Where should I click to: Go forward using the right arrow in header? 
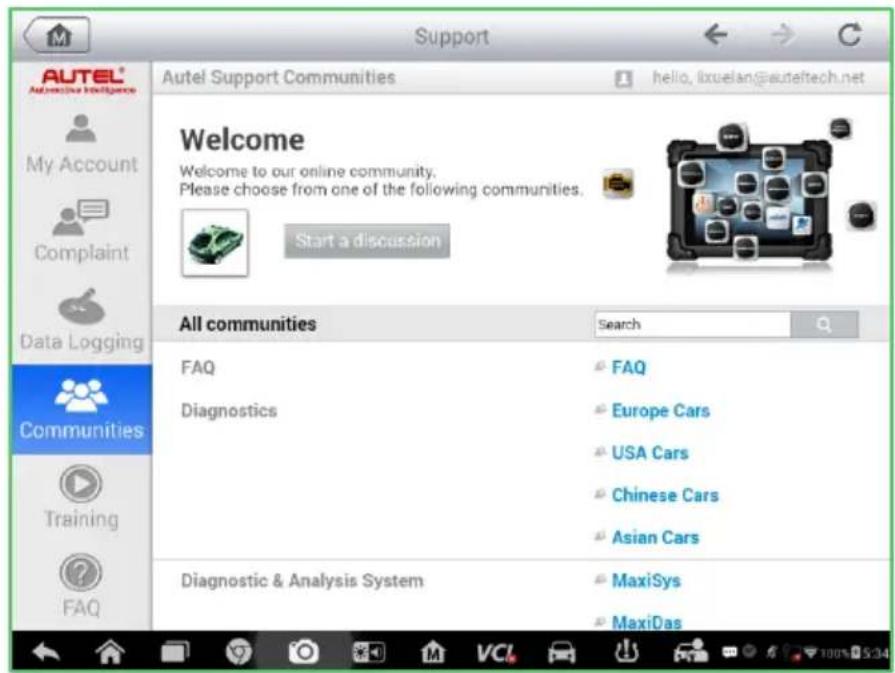(783, 35)
